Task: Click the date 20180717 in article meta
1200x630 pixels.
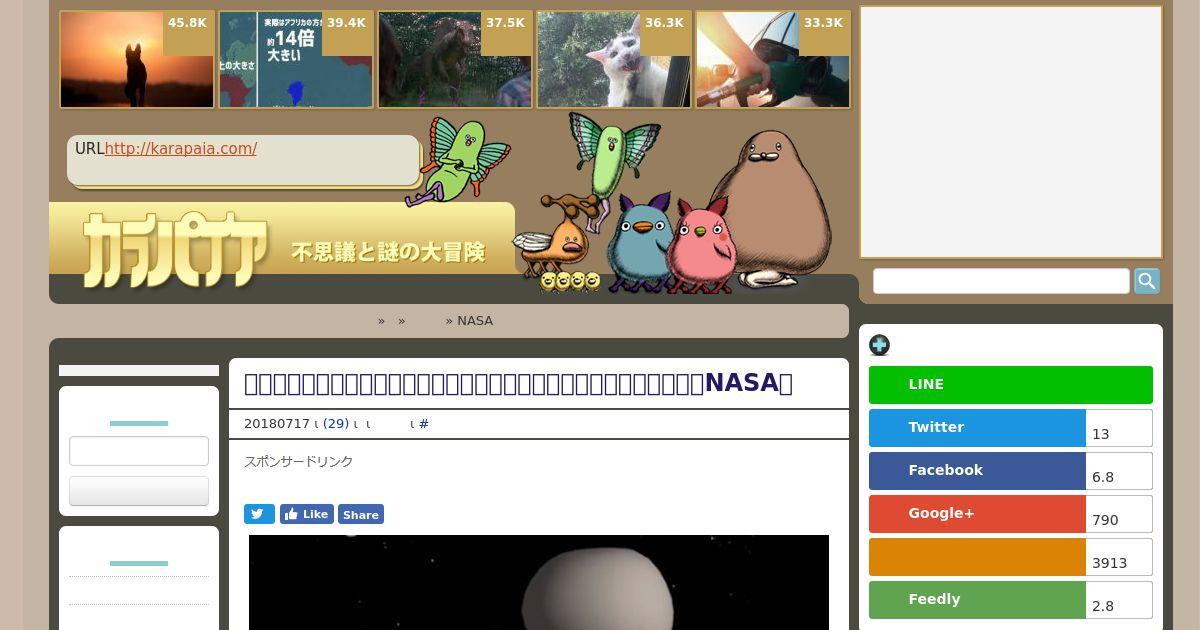Action: (x=277, y=424)
